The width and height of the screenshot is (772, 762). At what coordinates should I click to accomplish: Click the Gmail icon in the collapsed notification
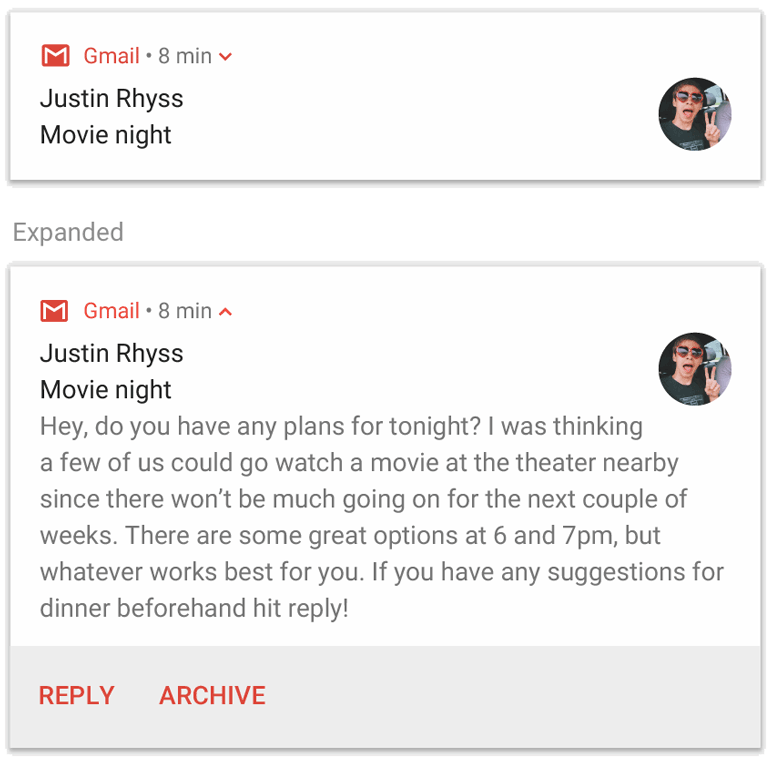coord(55,56)
